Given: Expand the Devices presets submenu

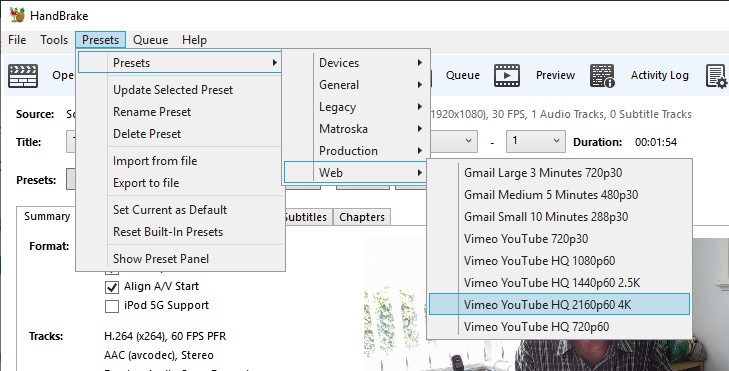Looking at the screenshot, I should tap(356, 62).
